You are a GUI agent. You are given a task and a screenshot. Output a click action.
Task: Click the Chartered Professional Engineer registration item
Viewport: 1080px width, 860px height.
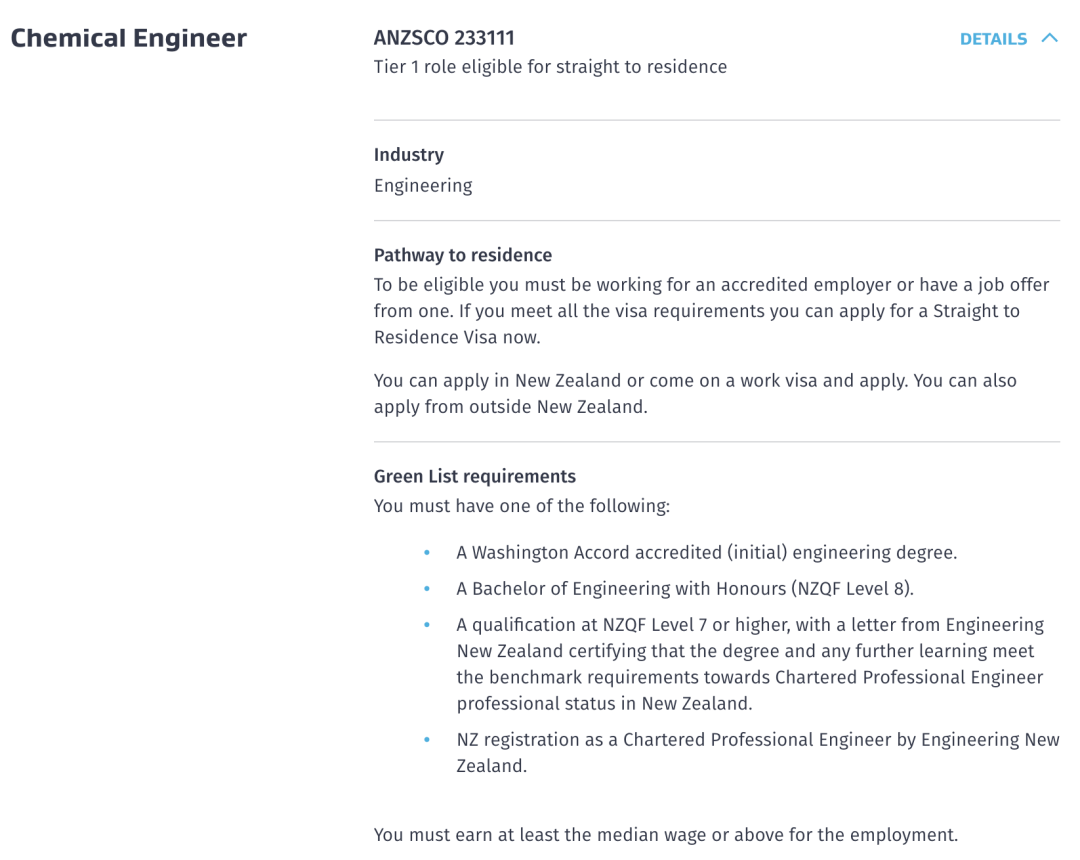757,753
